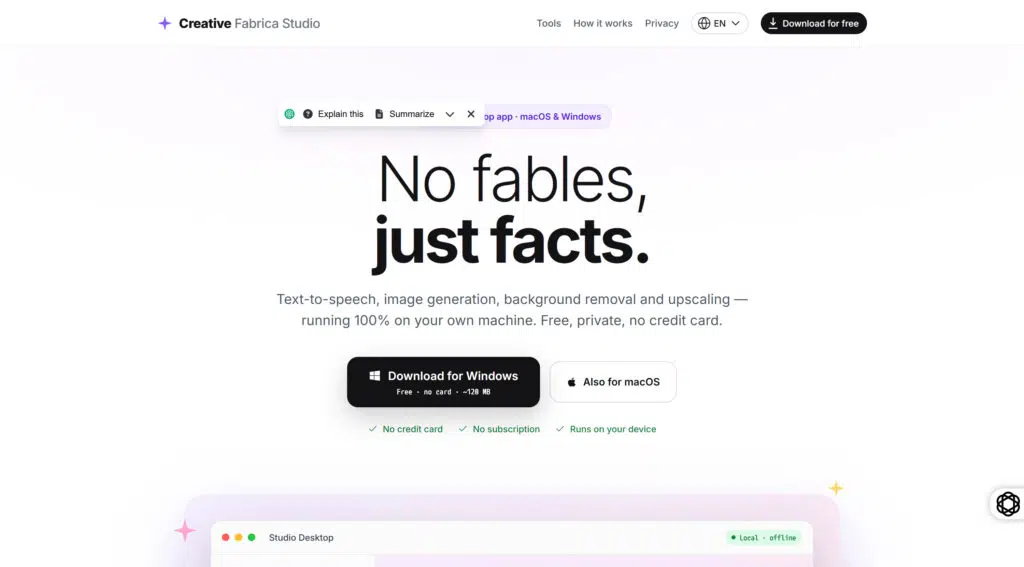
Task: Click the red dot in Studio Desktop mockup
Action: [225, 538]
